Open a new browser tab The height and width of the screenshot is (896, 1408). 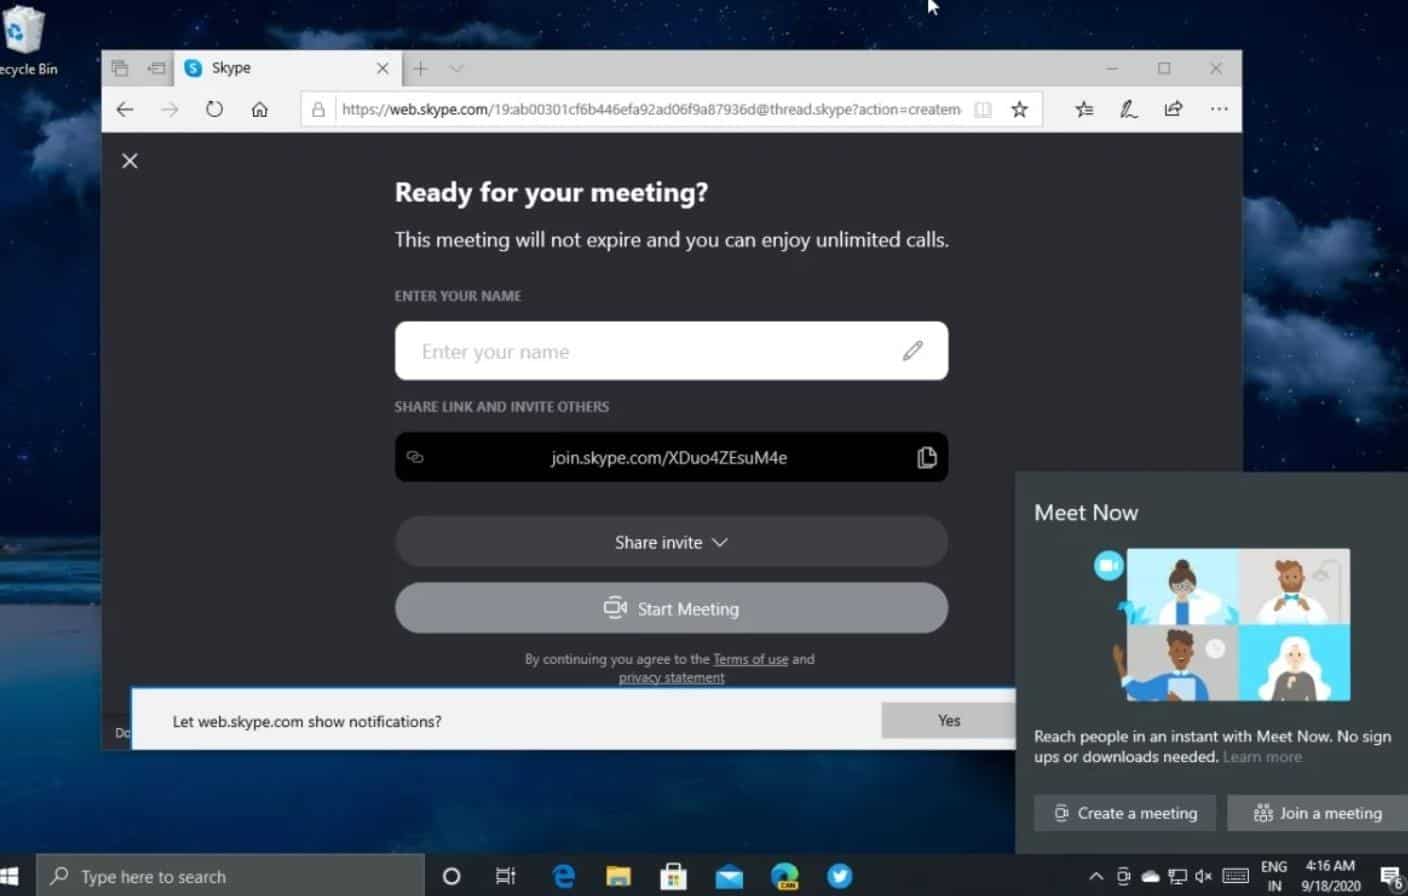pos(421,68)
